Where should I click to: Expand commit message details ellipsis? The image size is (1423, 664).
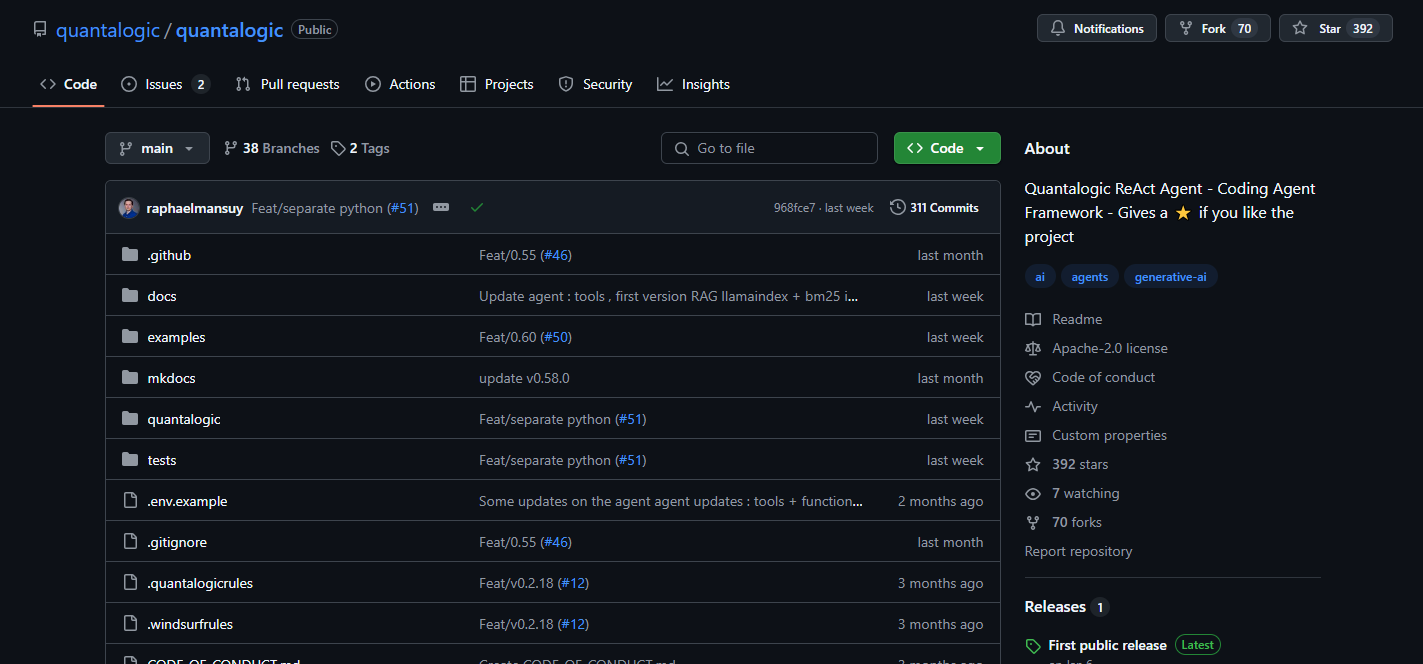point(441,208)
